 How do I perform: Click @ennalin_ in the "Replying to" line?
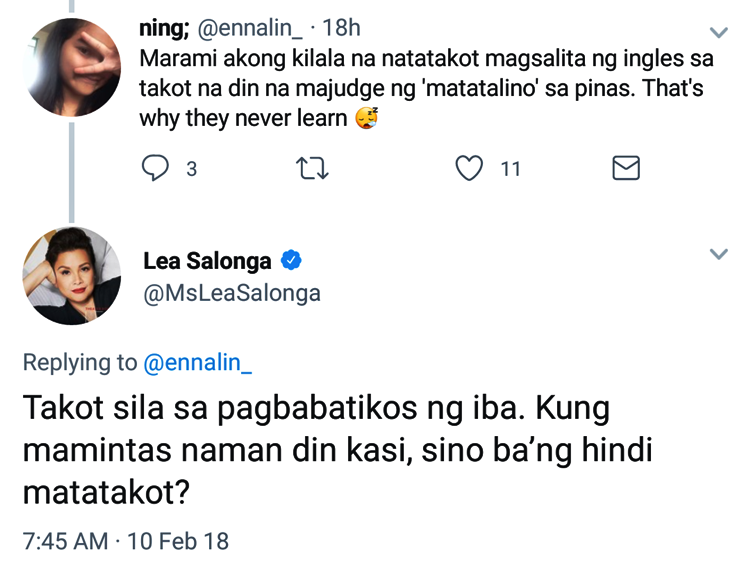[x=198, y=363]
